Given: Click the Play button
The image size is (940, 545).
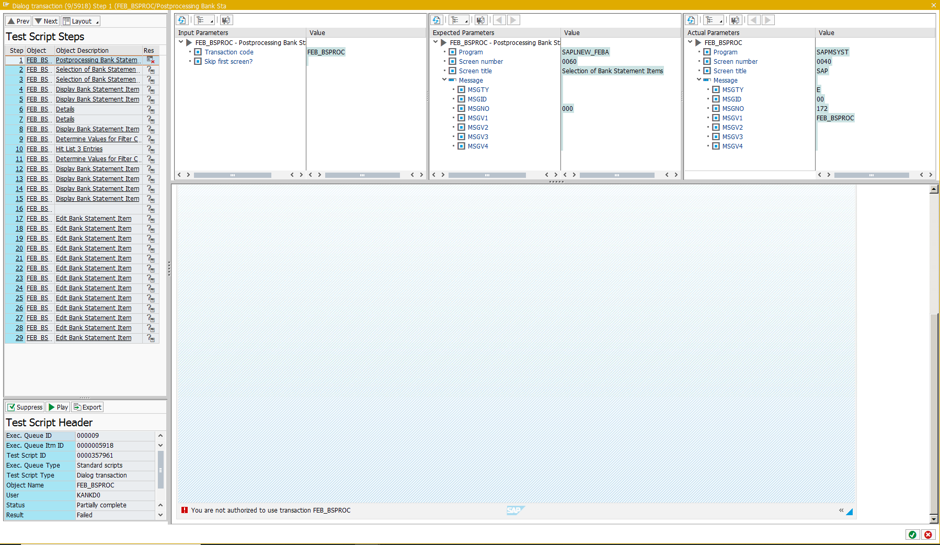Looking at the screenshot, I should click(58, 407).
